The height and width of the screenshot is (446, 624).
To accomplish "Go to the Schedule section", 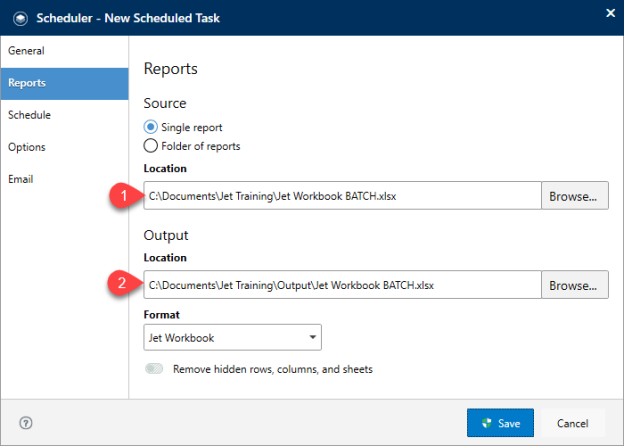I will [64, 115].
